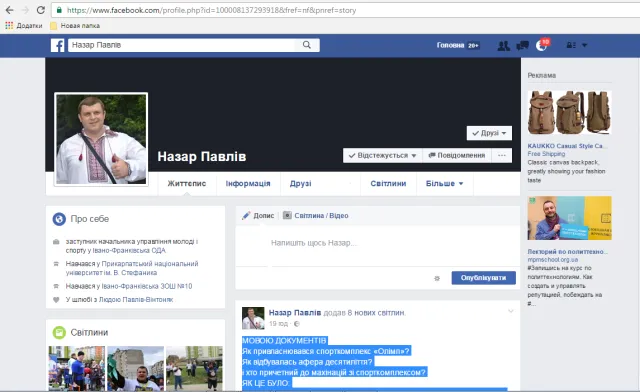Open the post author small avatar

[253, 318]
